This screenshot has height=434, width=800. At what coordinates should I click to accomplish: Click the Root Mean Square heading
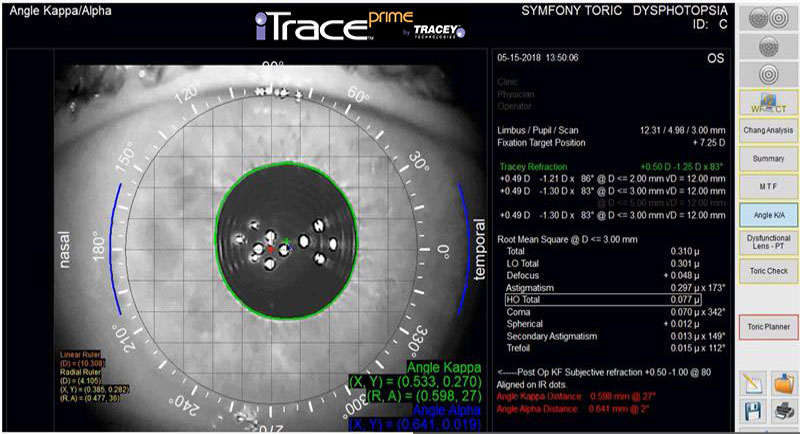567,239
